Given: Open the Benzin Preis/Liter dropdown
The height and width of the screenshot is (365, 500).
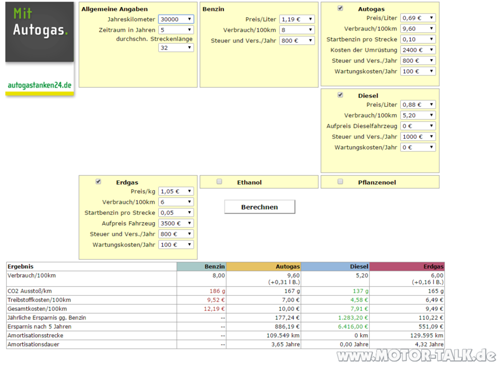Looking at the screenshot, I should pyautogui.click(x=297, y=19).
